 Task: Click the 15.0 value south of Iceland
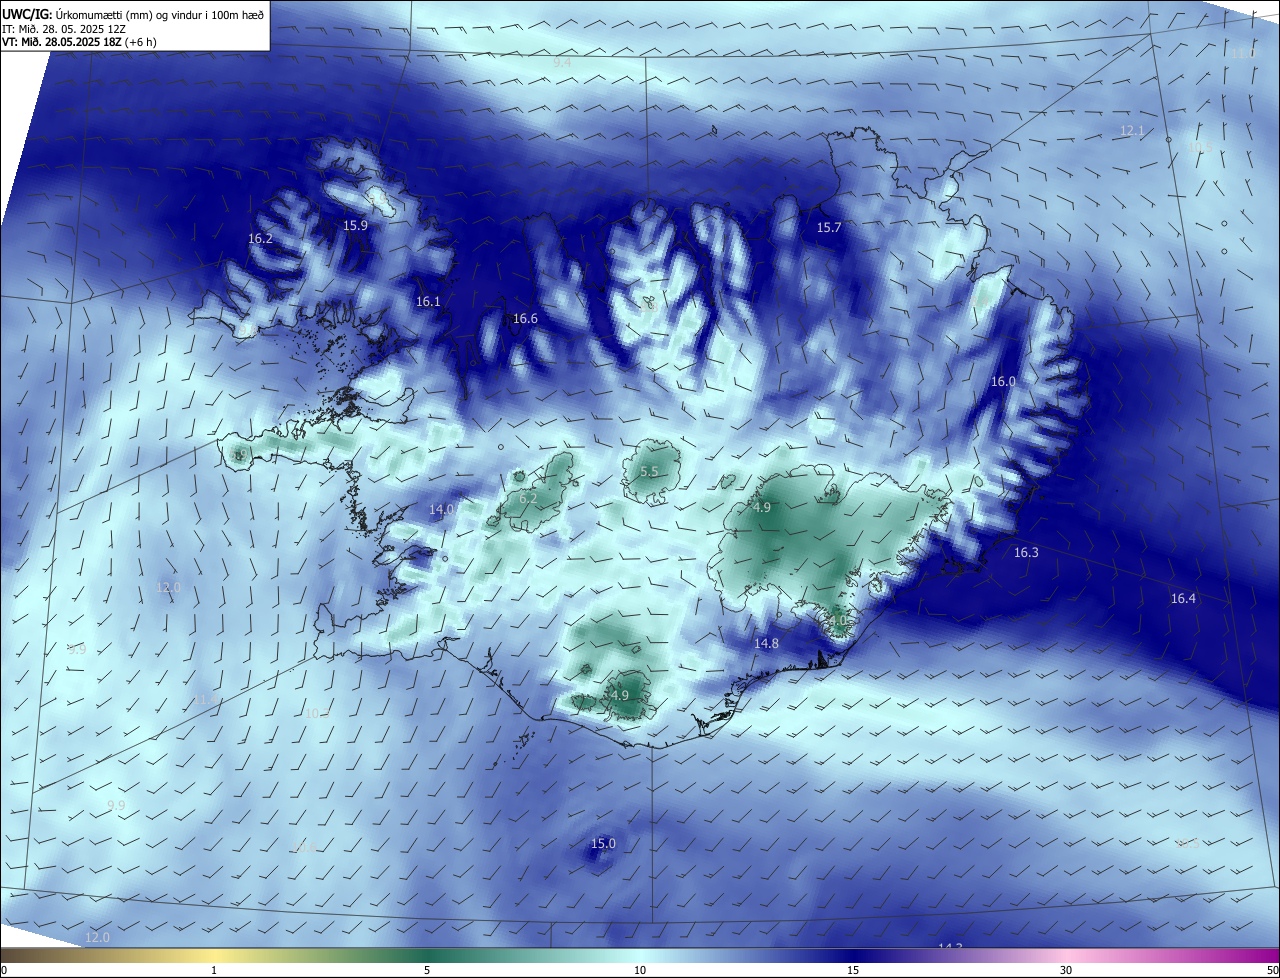(603, 844)
